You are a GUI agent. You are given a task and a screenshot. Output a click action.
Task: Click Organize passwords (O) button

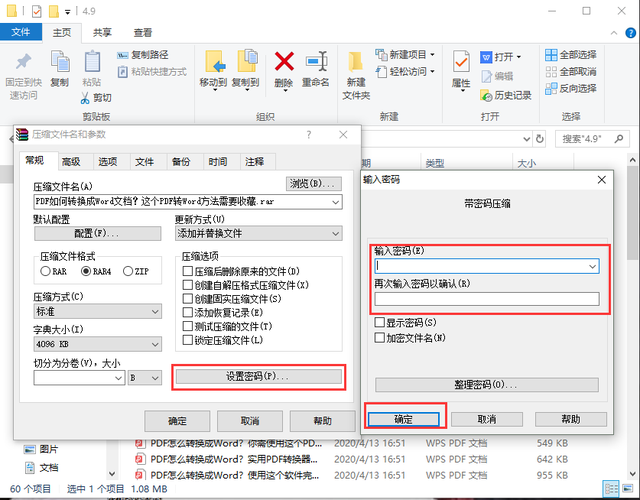click(487, 384)
